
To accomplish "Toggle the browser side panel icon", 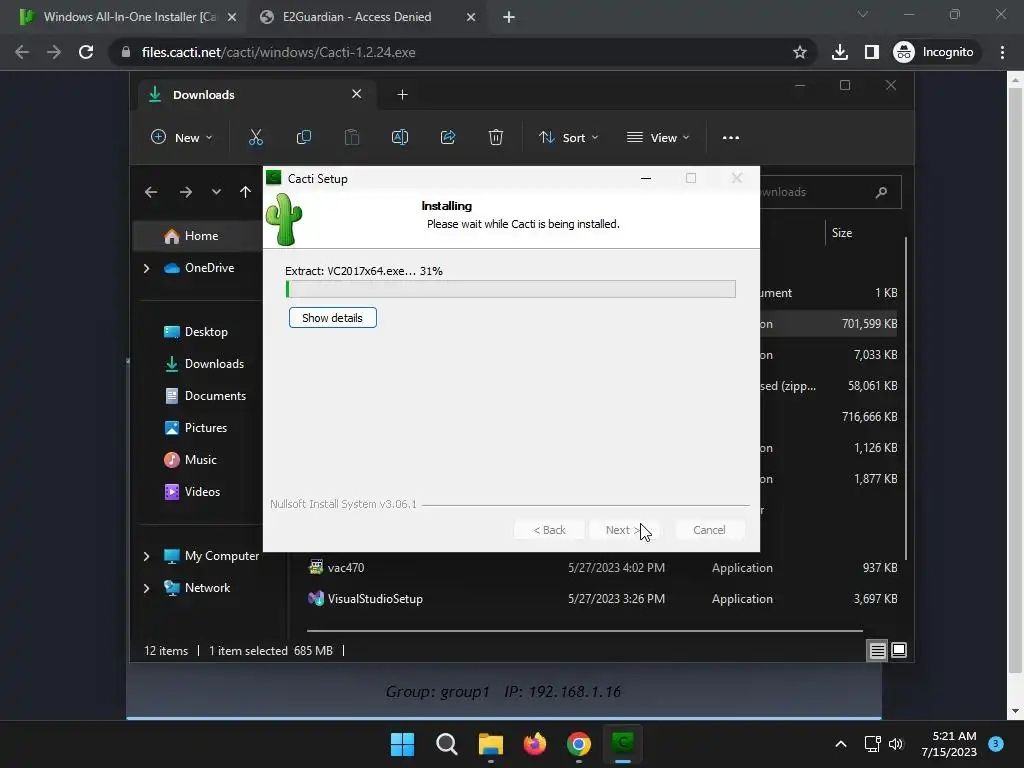I will (x=872, y=52).
